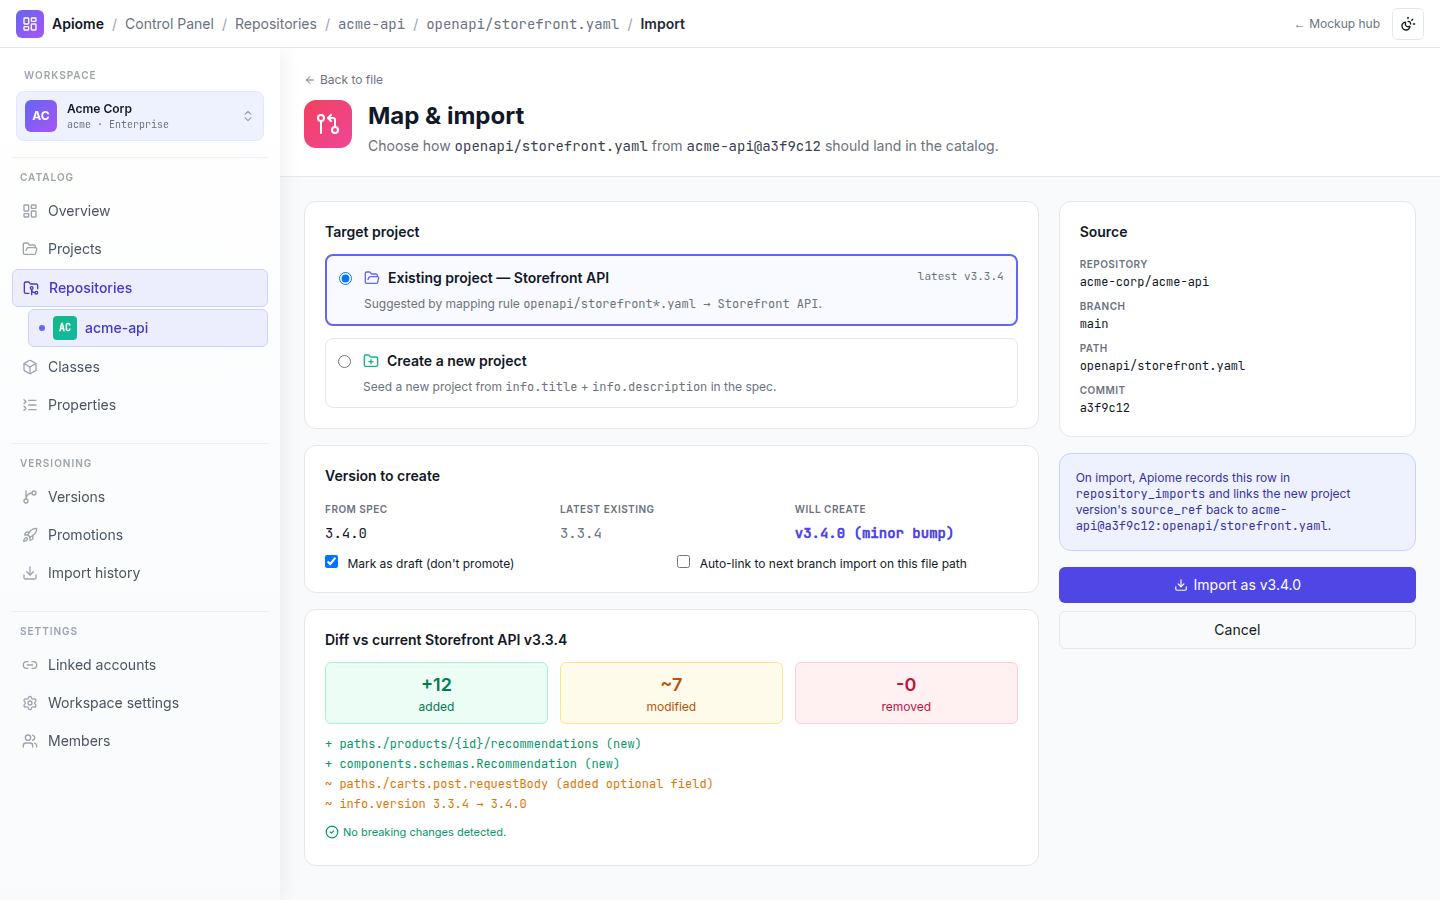Image resolution: width=1440 pixels, height=900 pixels.
Task: Select Existing project — Storefront API radio
Action: pyautogui.click(x=345, y=279)
